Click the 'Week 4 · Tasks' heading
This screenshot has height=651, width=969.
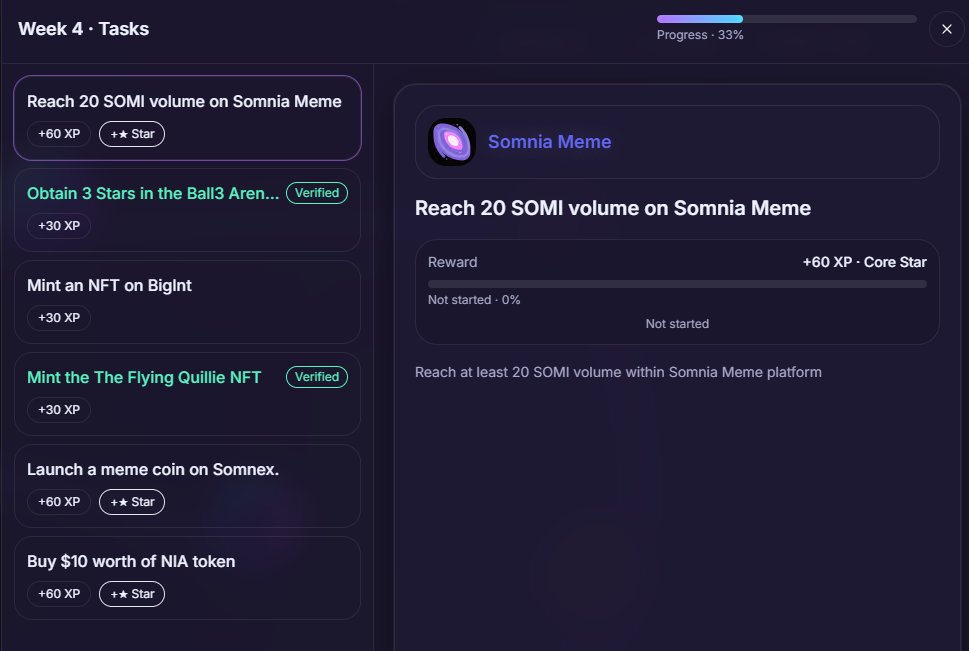(83, 29)
